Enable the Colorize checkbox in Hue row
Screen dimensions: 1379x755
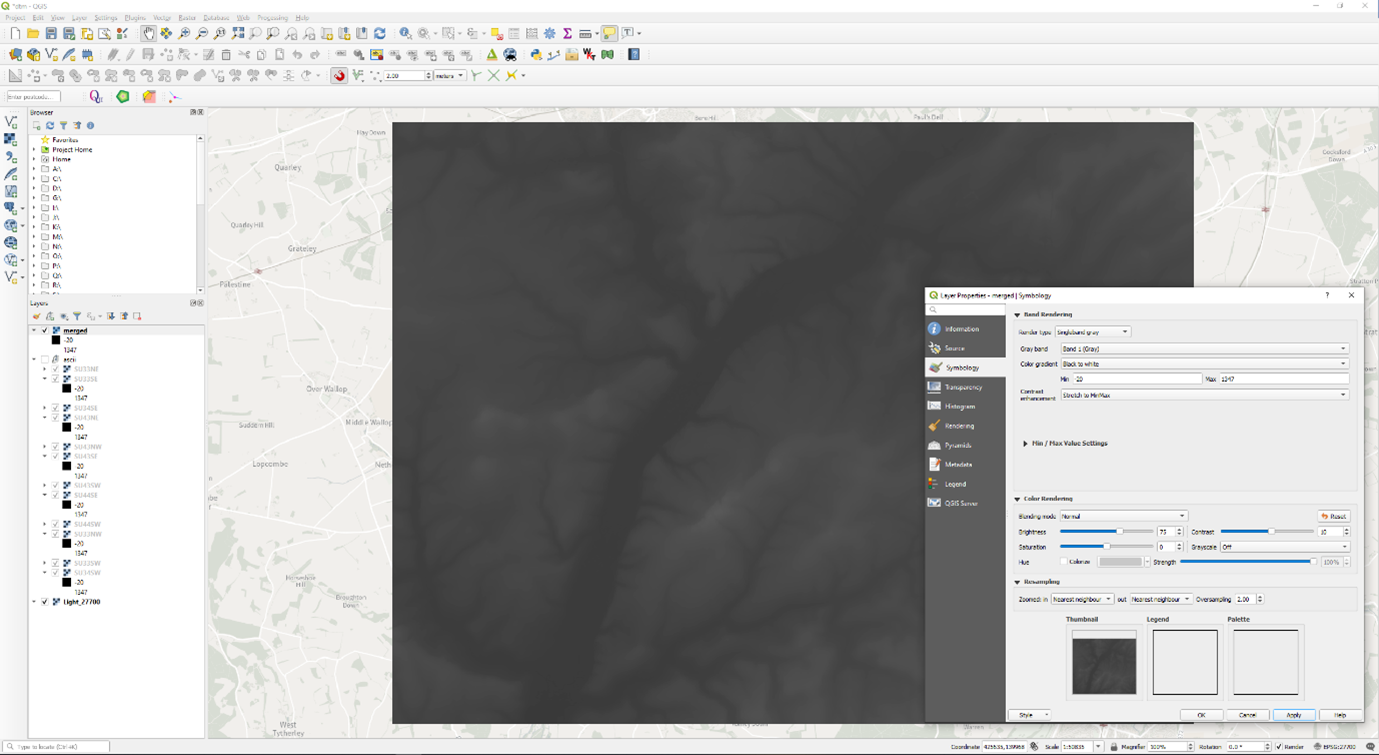(1064, 562)
